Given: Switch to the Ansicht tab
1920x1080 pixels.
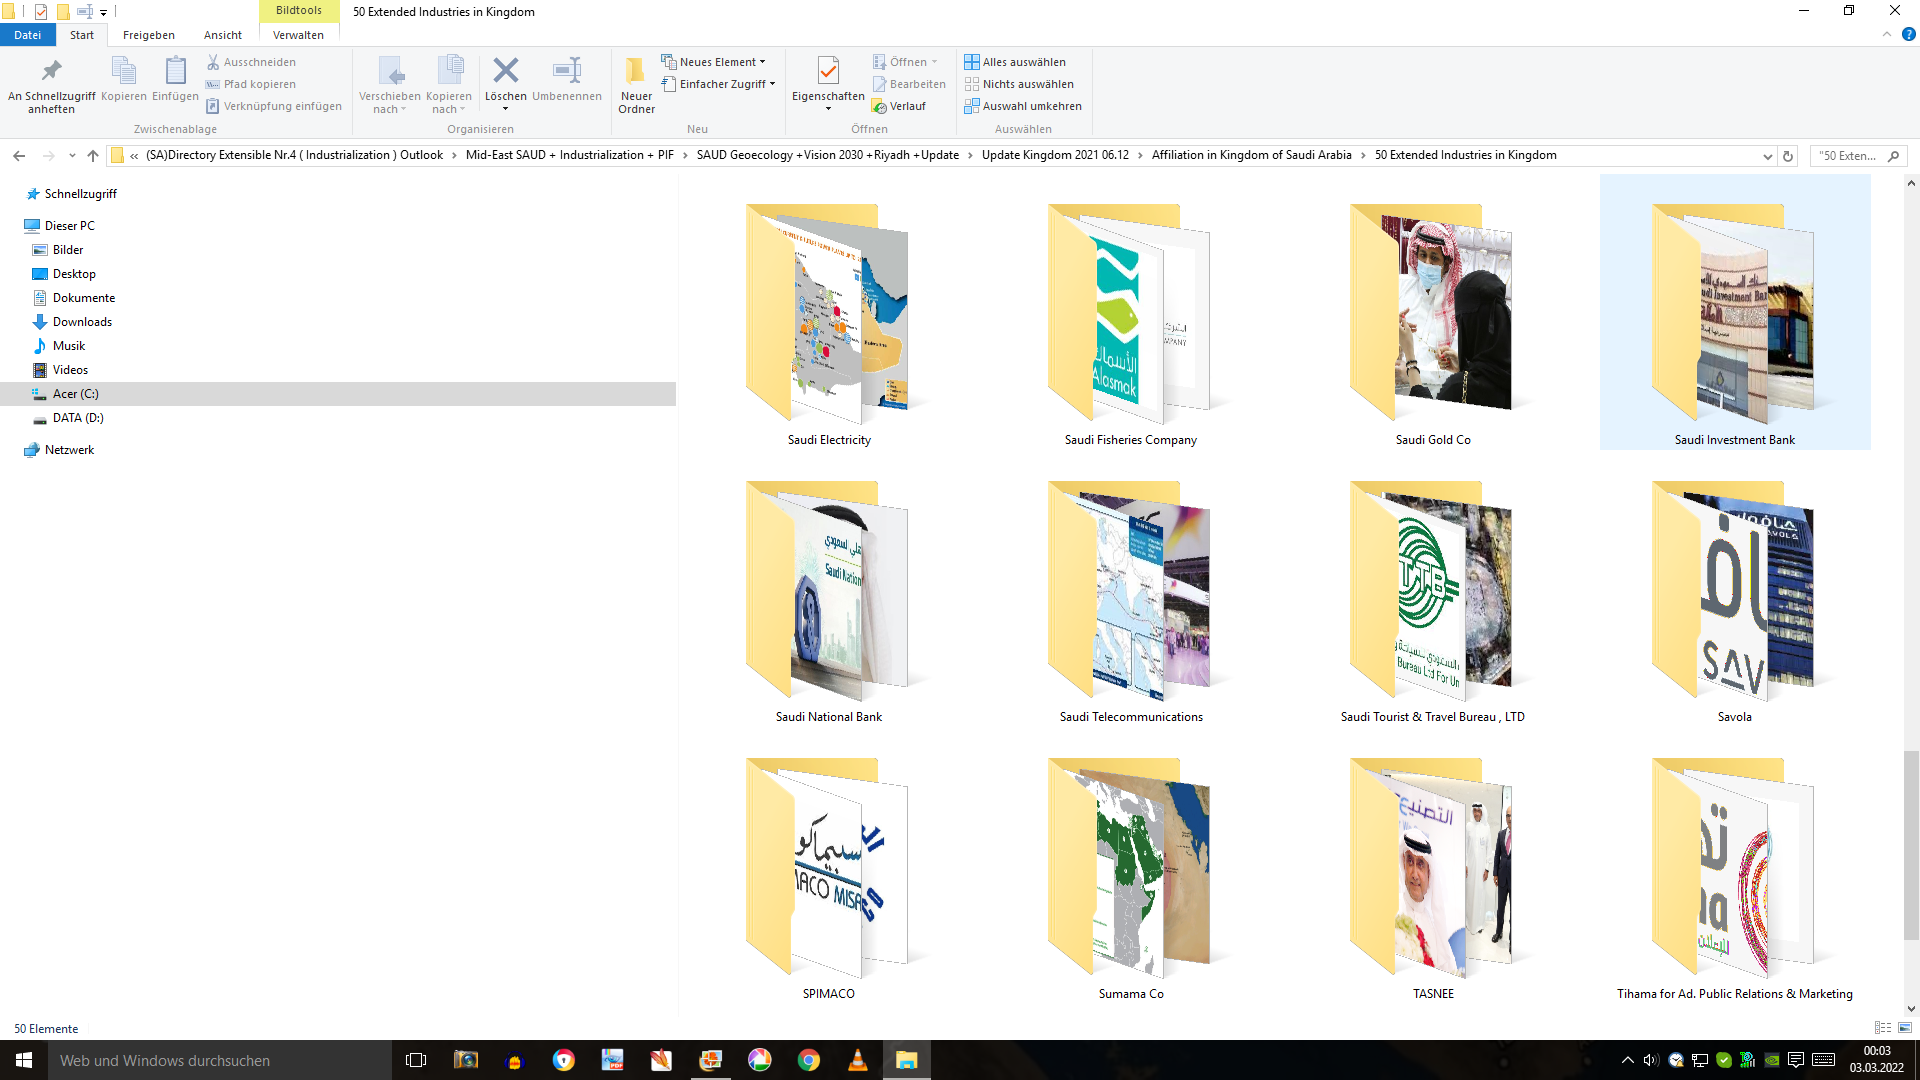Looking at the screenshot, I should pyautogui.click(x=223, y=35).
